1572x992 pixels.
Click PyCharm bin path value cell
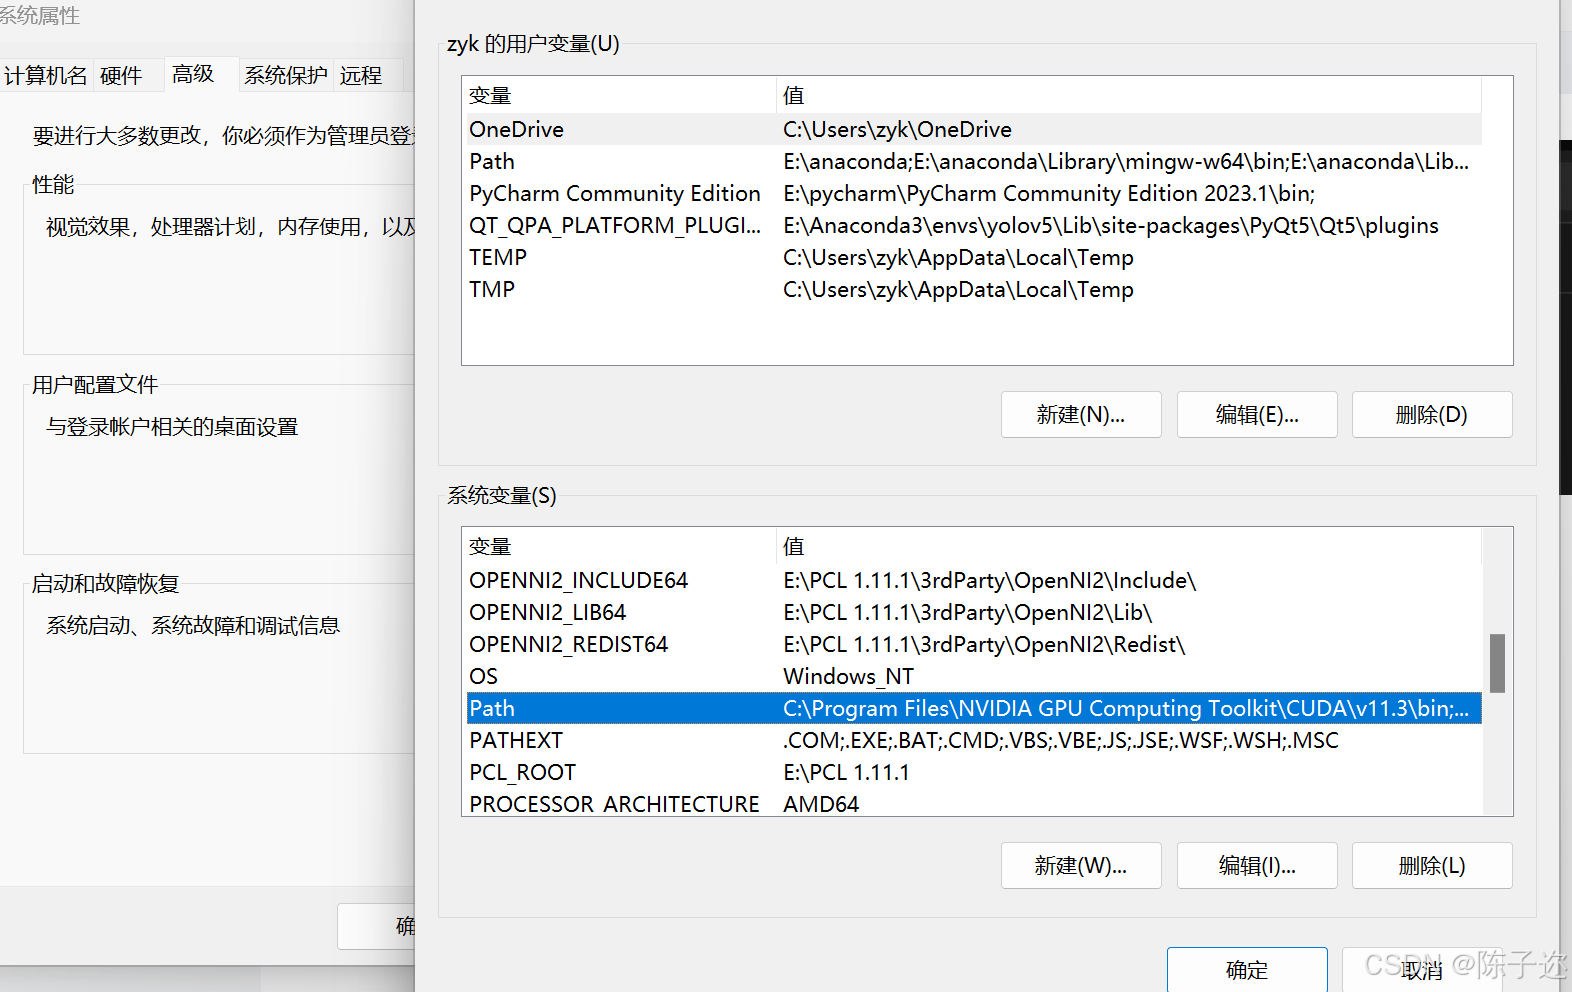pos(1049,193)
